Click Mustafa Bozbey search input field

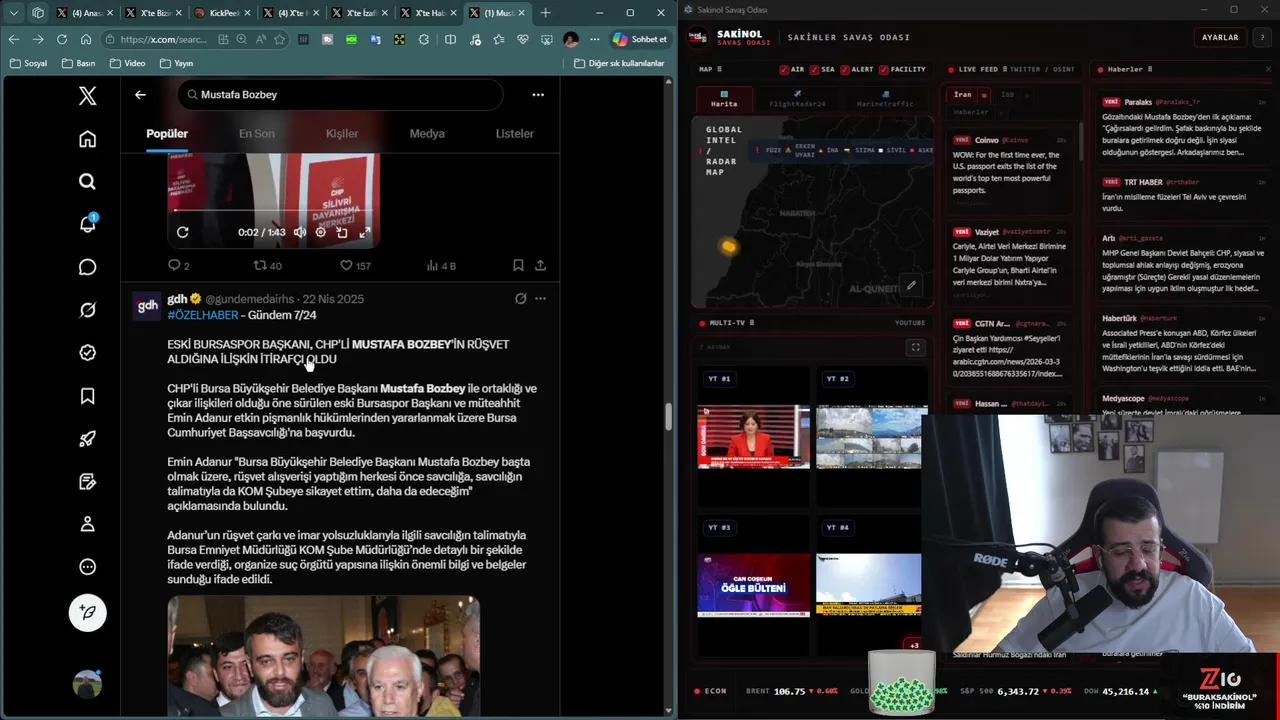pyautogui.click(x=341, y=95)
